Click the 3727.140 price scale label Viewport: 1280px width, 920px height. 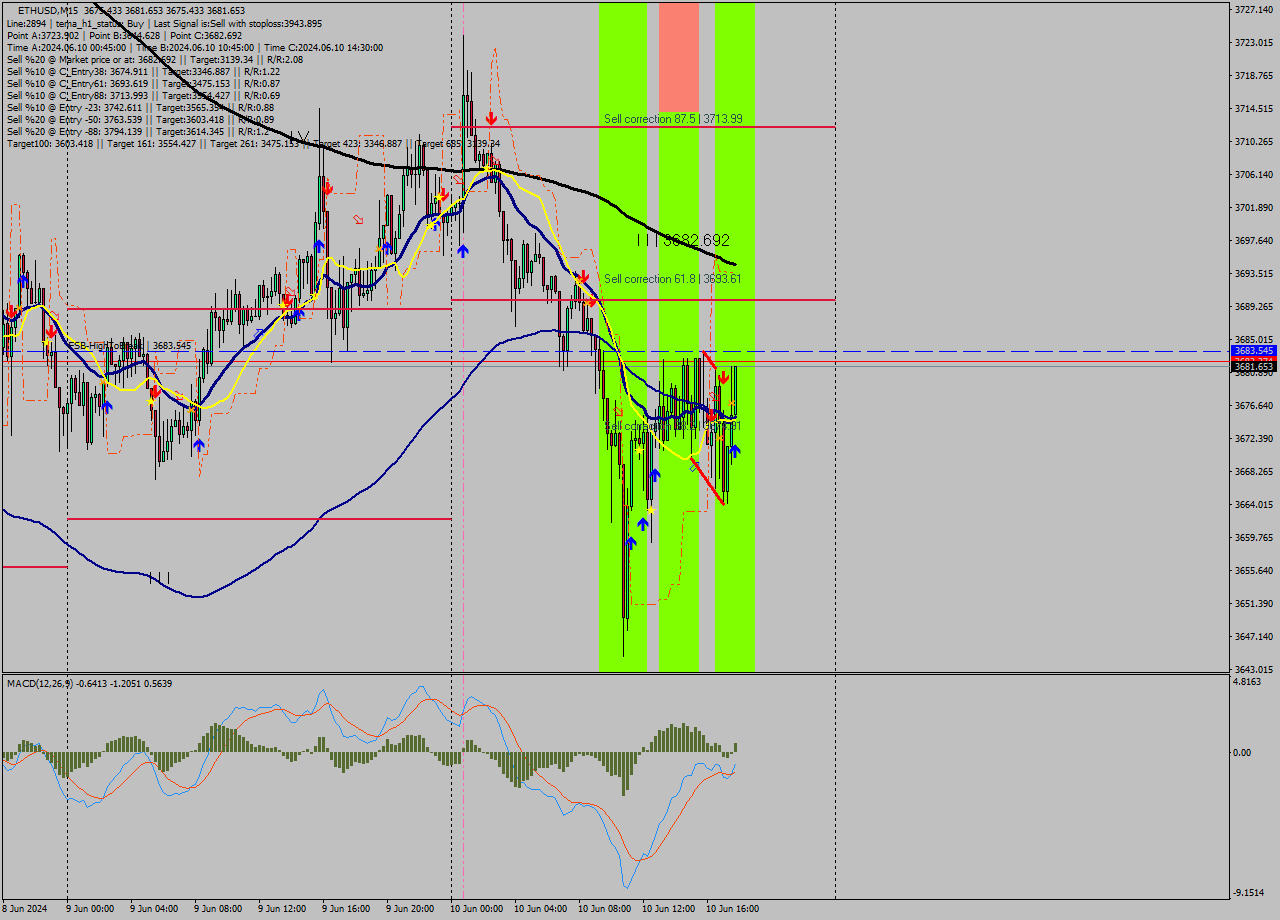[1253, 9]
